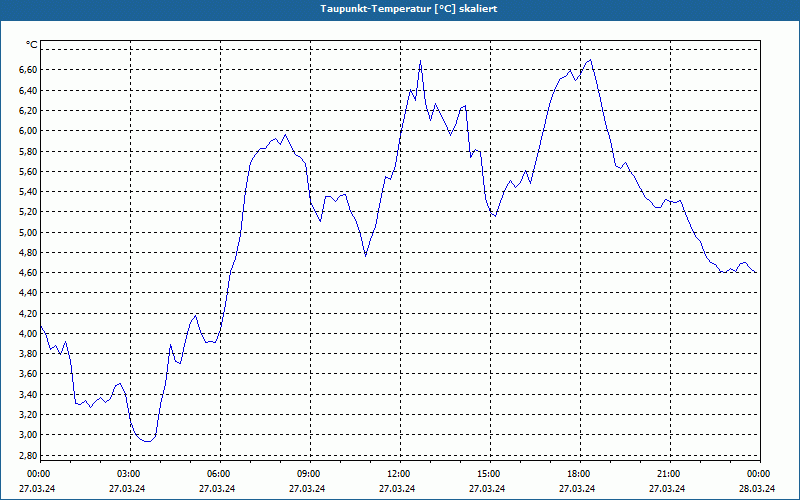Image resolution: width=800 pixels, height=500 pixels.
Task: Click the "4,40" axis value
Action: [29, 293]
